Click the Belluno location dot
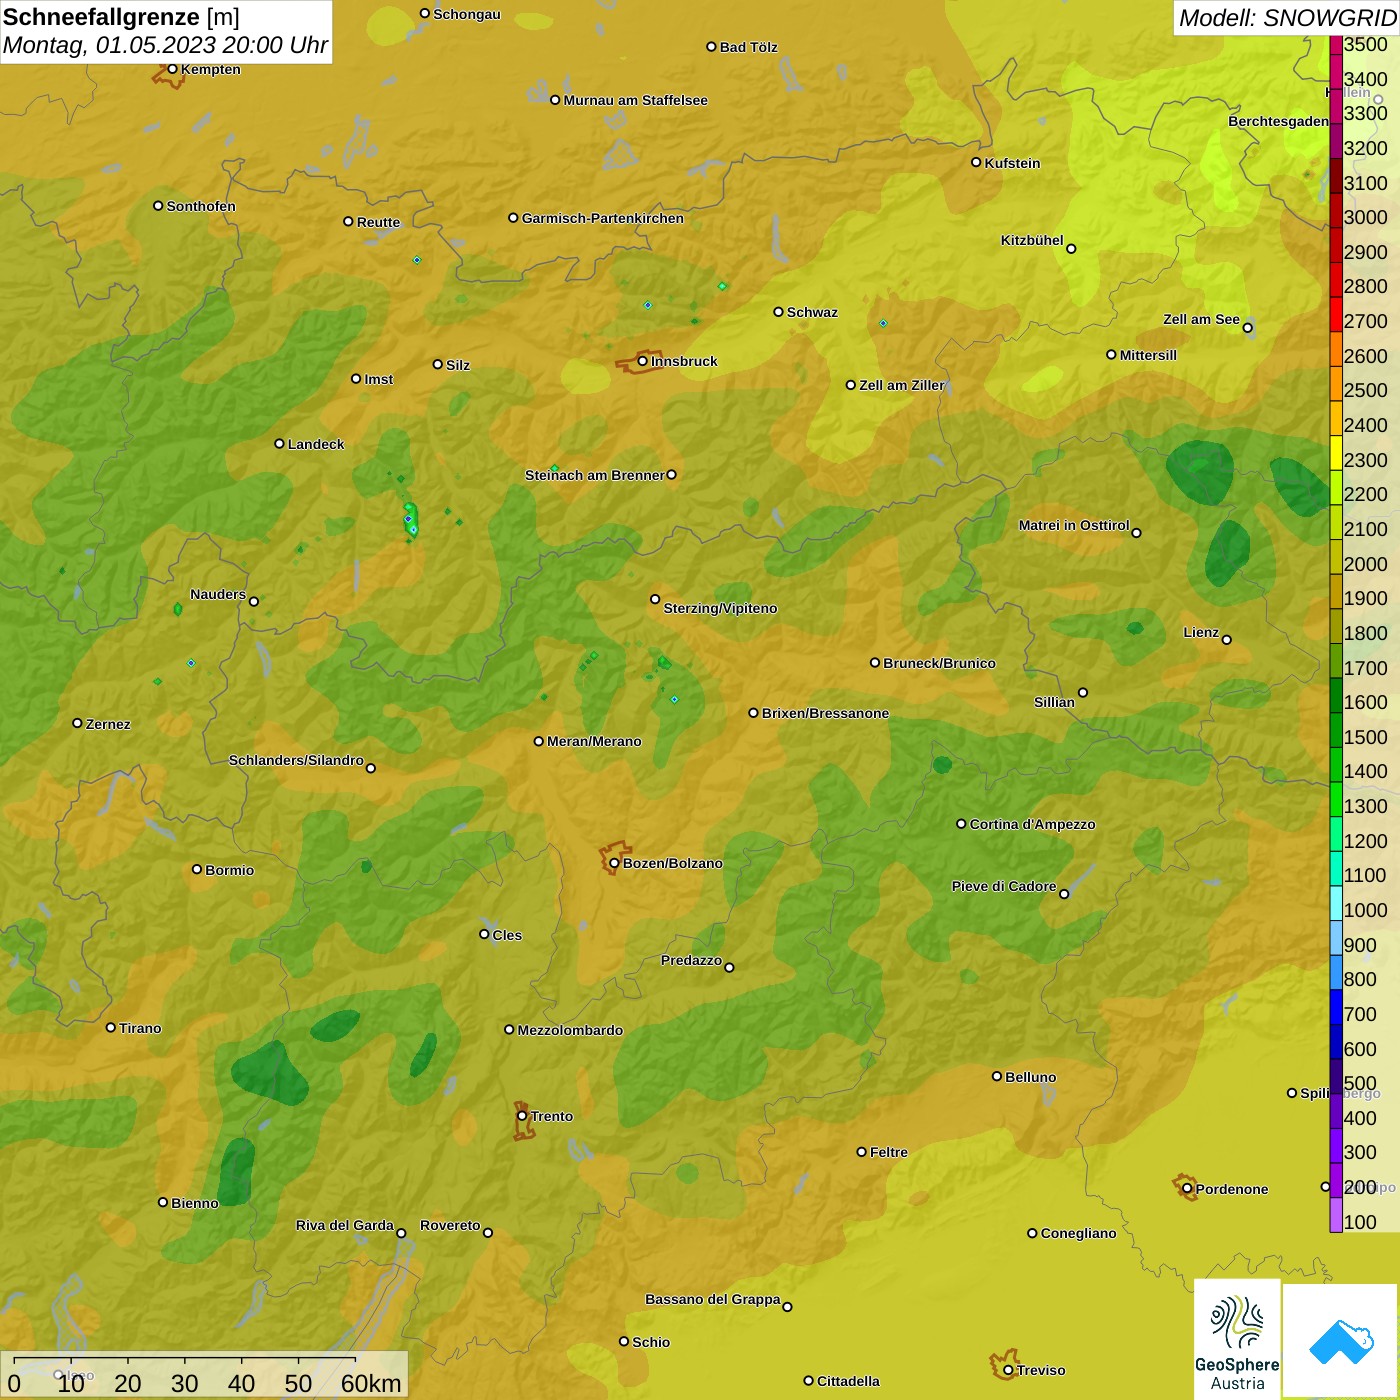The width and height of the screenshot is (1400, 1400). point(996,1076)
